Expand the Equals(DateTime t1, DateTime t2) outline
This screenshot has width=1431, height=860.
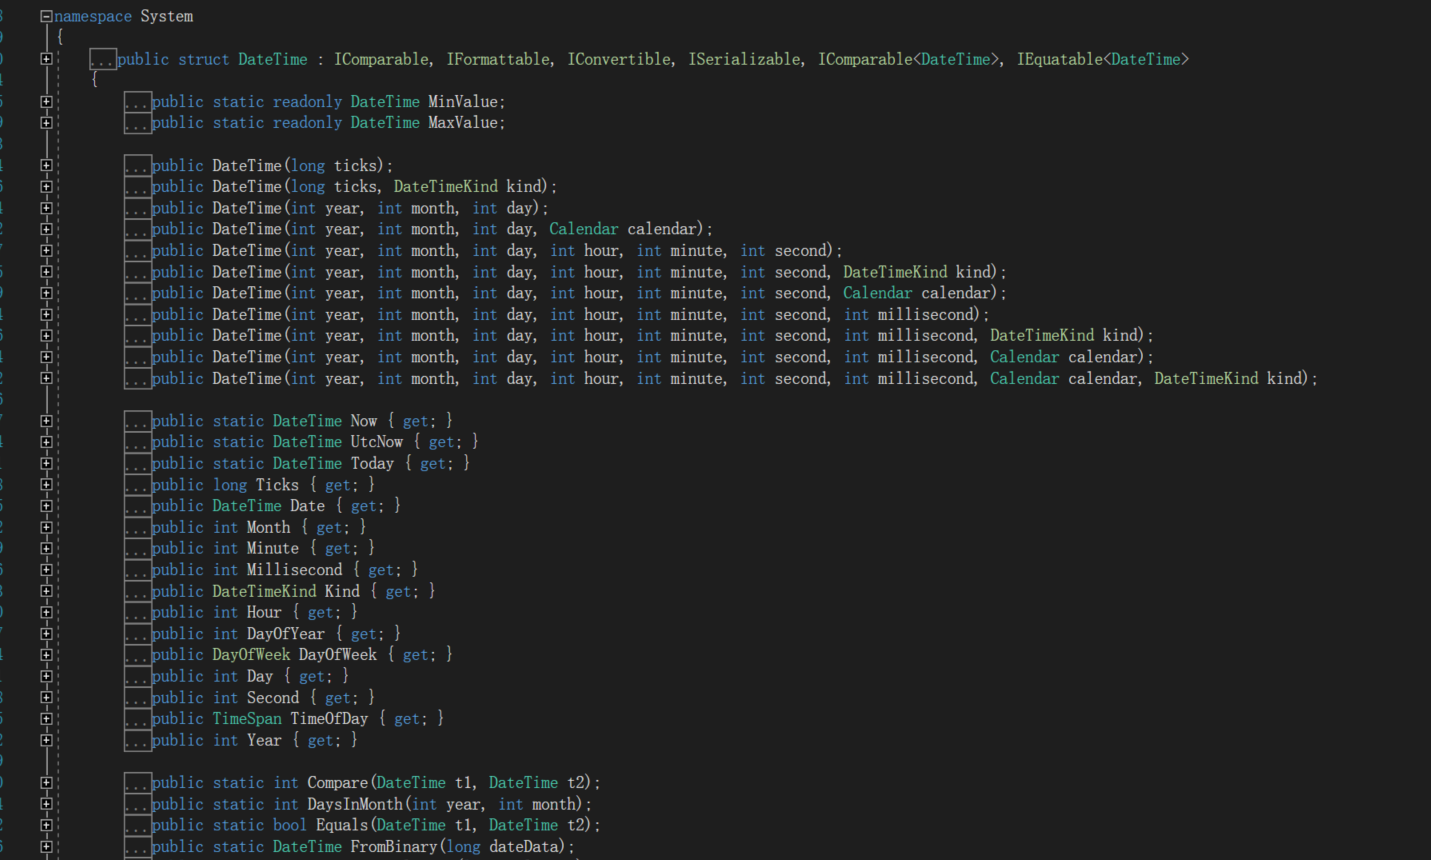[46, 825]
